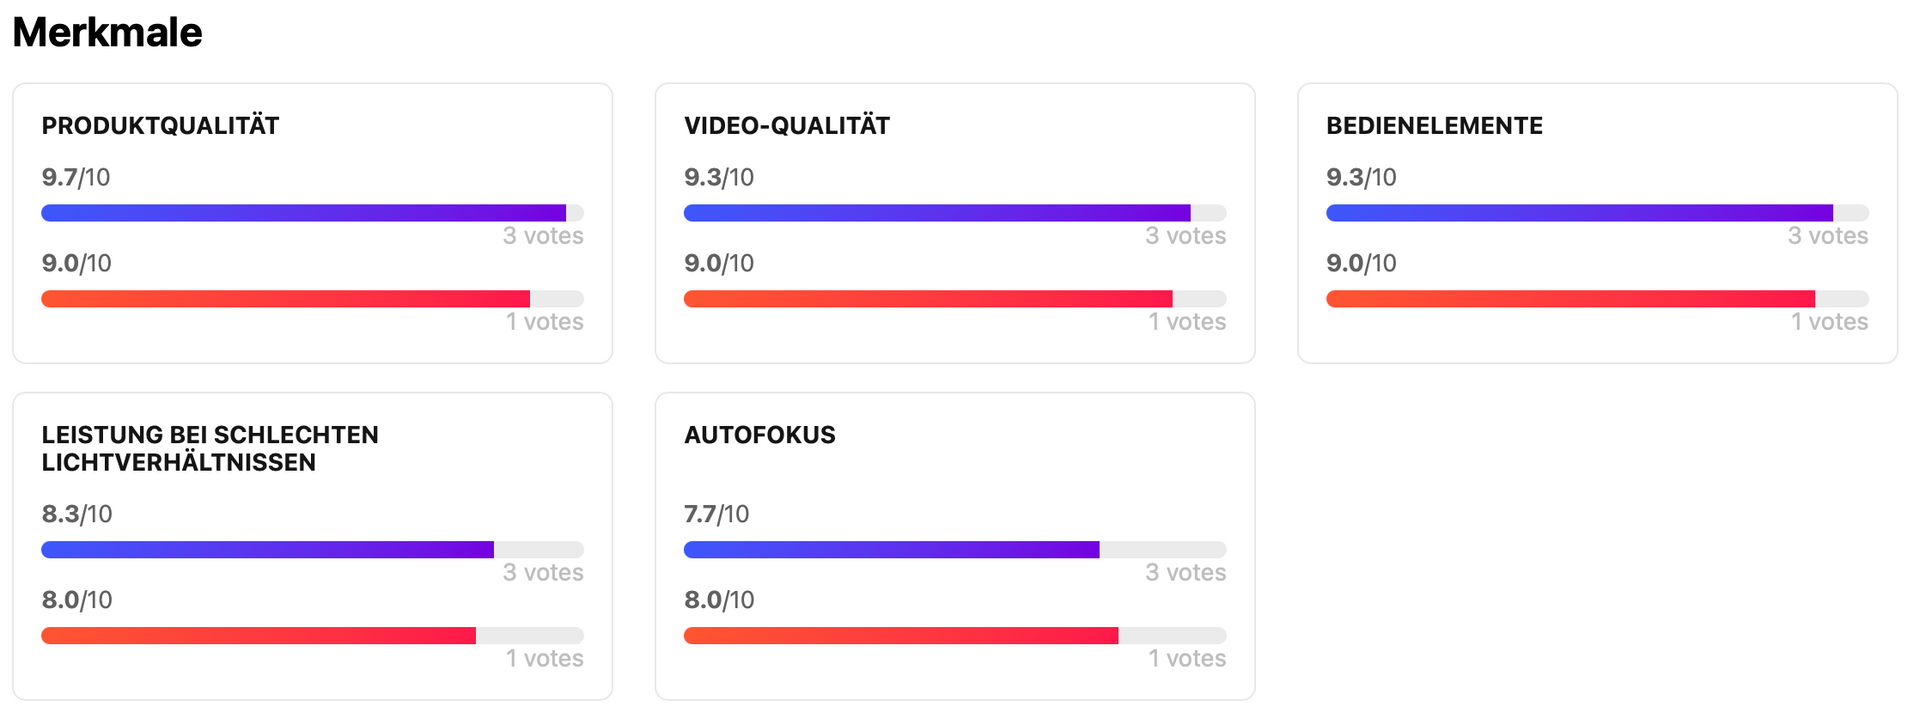Click "1 votes" in the Autofokus card
The width and height of the screenshot is (1920, 712).
pos(1186,659)
